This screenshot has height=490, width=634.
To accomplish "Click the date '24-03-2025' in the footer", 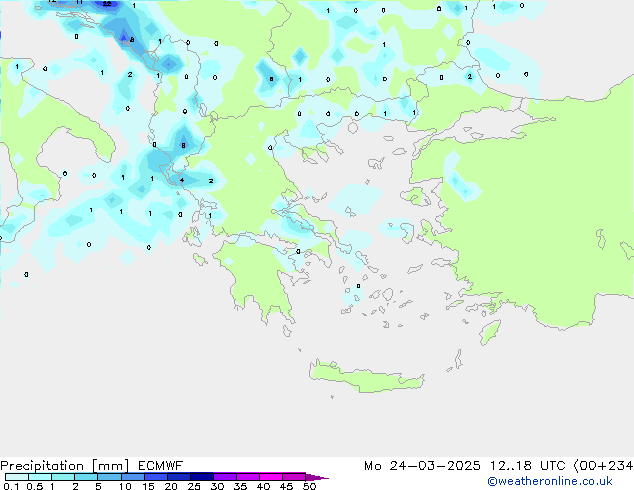I will (435, 466).
